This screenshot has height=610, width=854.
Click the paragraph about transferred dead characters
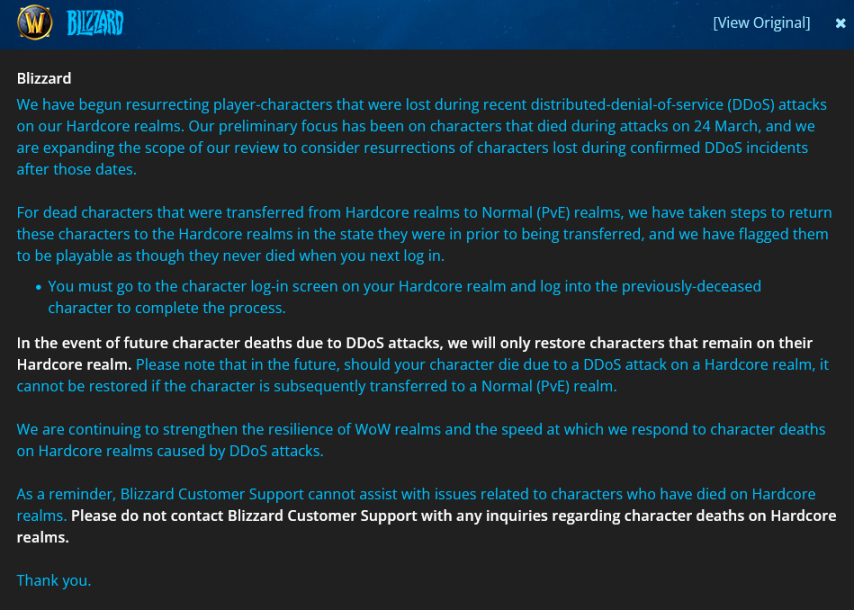click(x=424, y=234)
